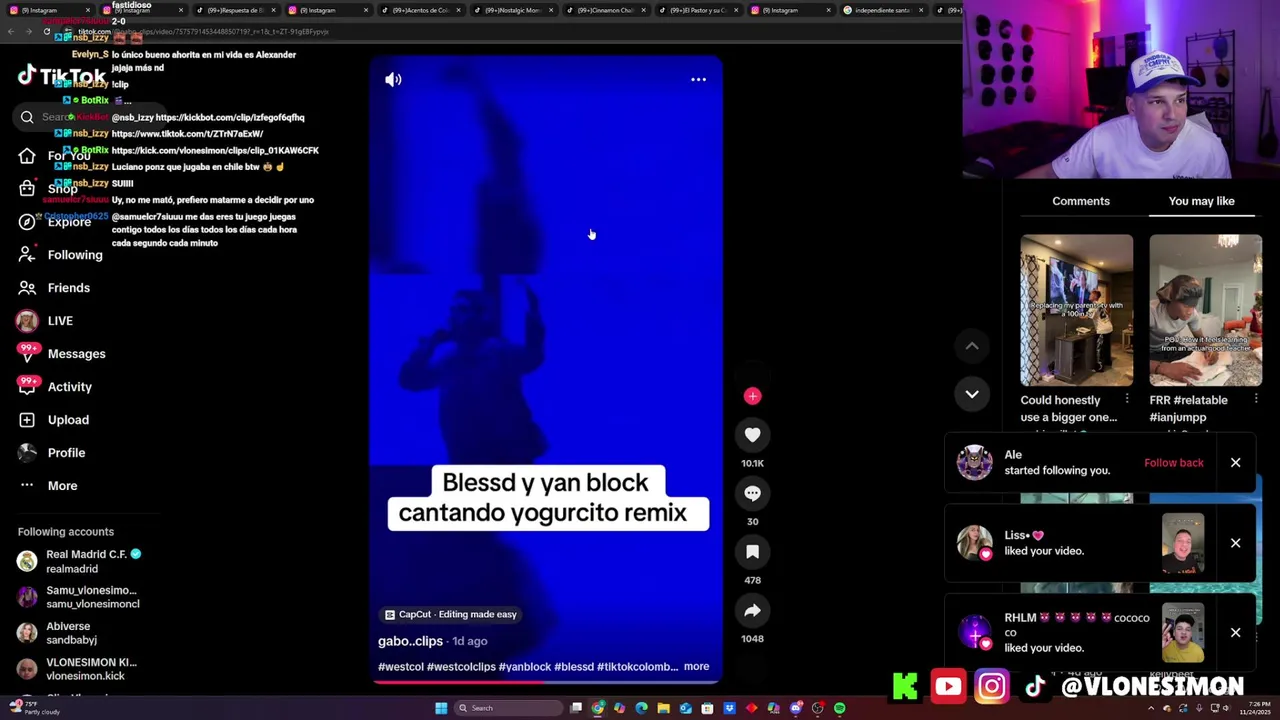Open the #yanblock hashtag
The width and height of the screenshot is (1280, 720).
pyautogui.click(x=525, y=666)
